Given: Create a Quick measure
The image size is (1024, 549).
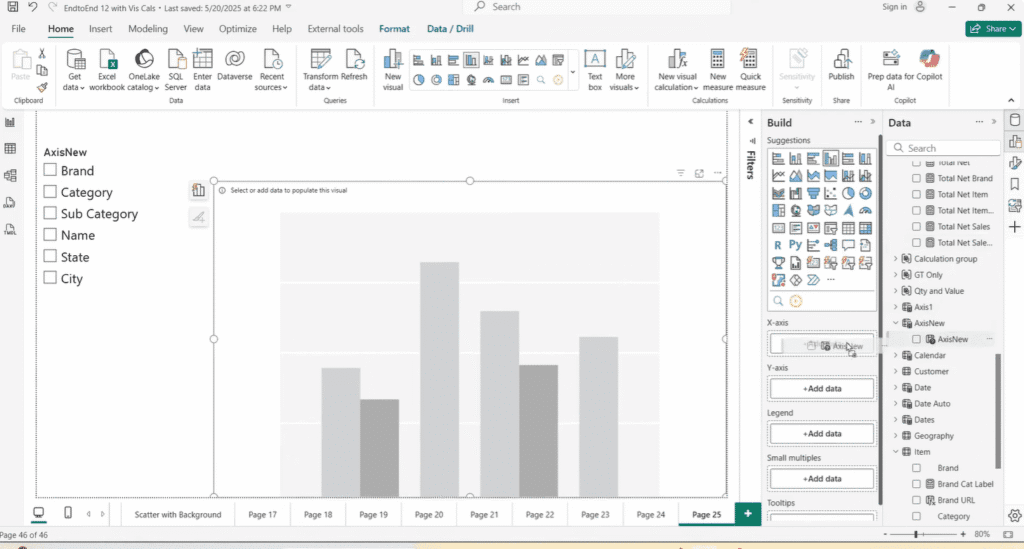Looking at the screenshot, I should pyautogui.click(x=750, y=70).
